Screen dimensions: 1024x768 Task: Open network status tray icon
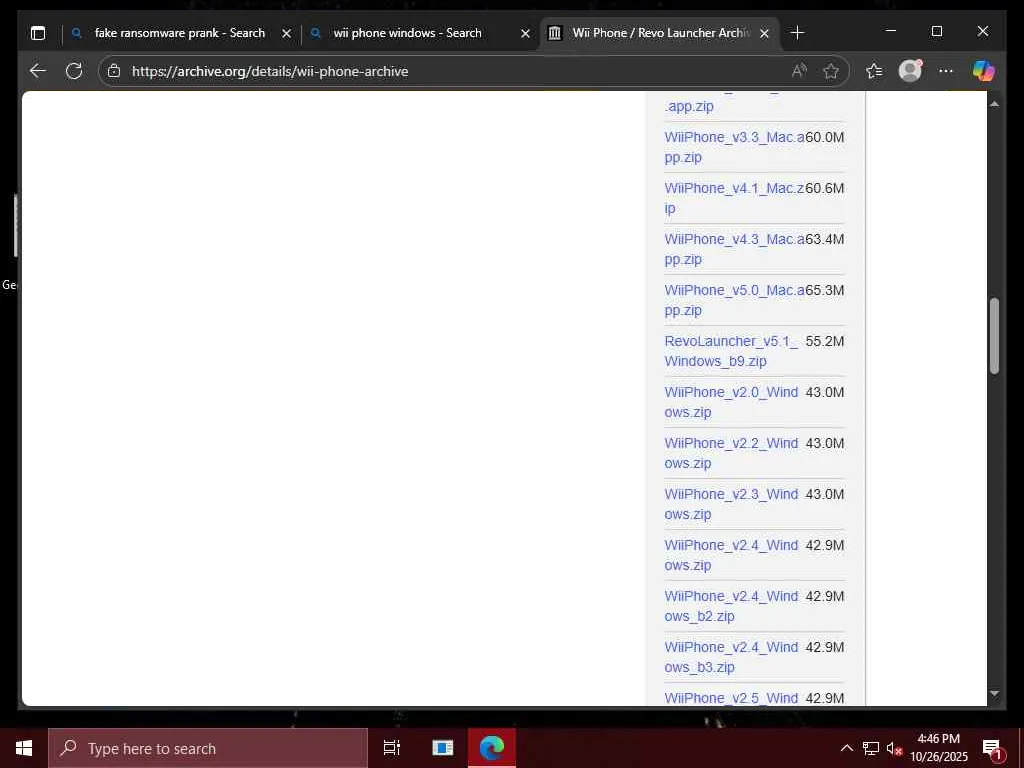[871, 748]
